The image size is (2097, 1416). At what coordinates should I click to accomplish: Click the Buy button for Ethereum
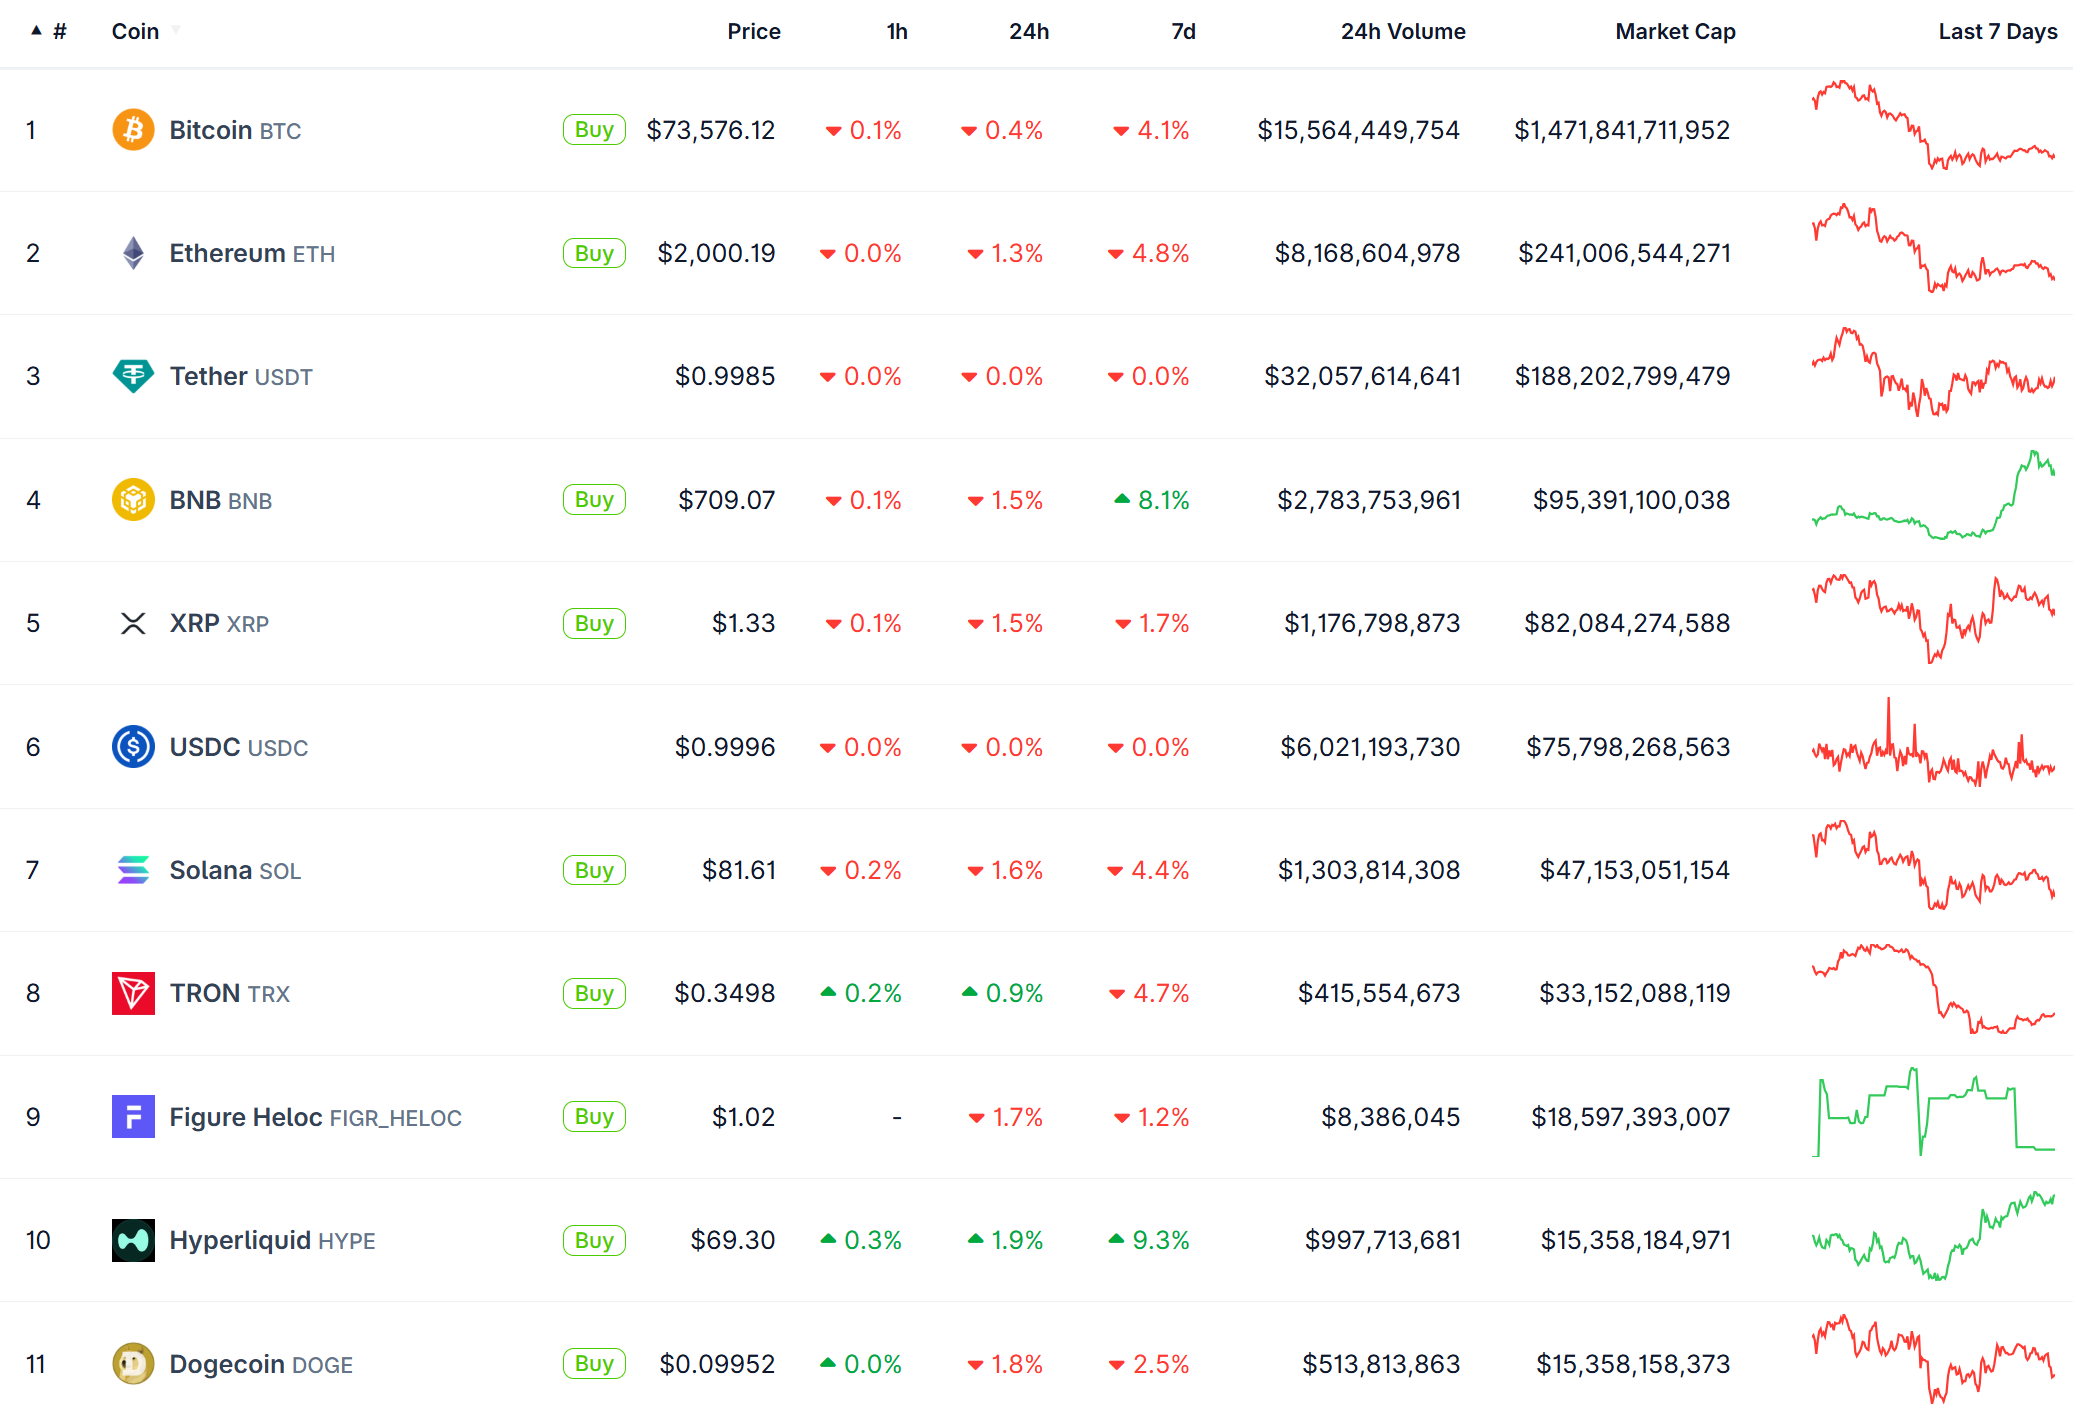(594, 253)
